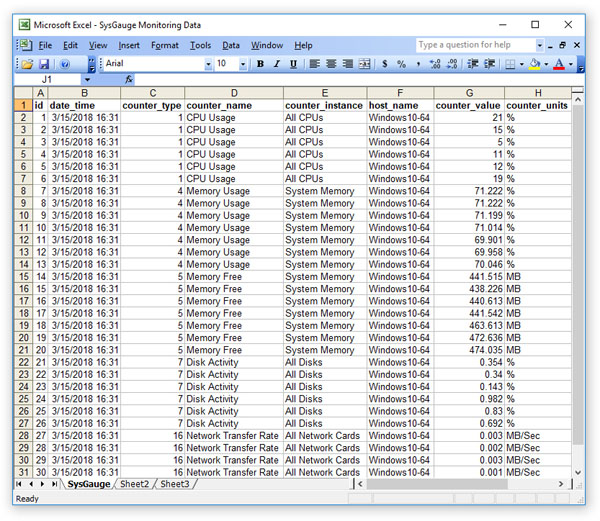The image size is (600, 521).
Task: Toggle underline formatting
Action: (x=293, y=64)
